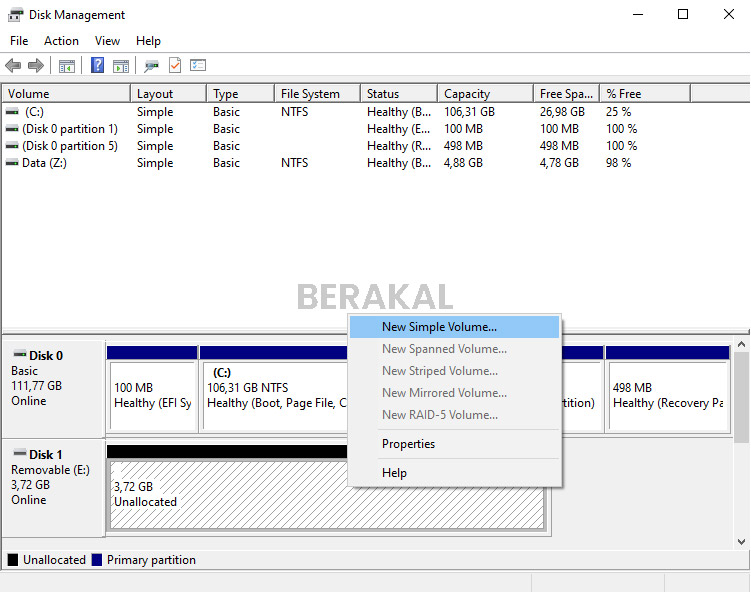Click the Back arrow toolbar icon
The width and height of the screenshot is (751, 594).
[13, 66]
